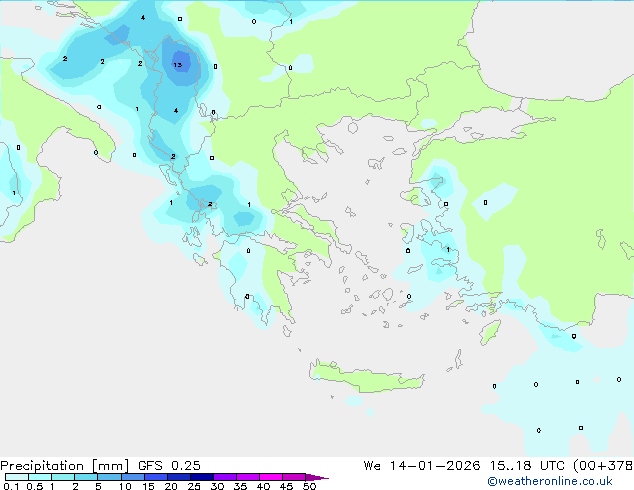Click the '40' legend tick label
634x490 pixels.
click(263, 486)
